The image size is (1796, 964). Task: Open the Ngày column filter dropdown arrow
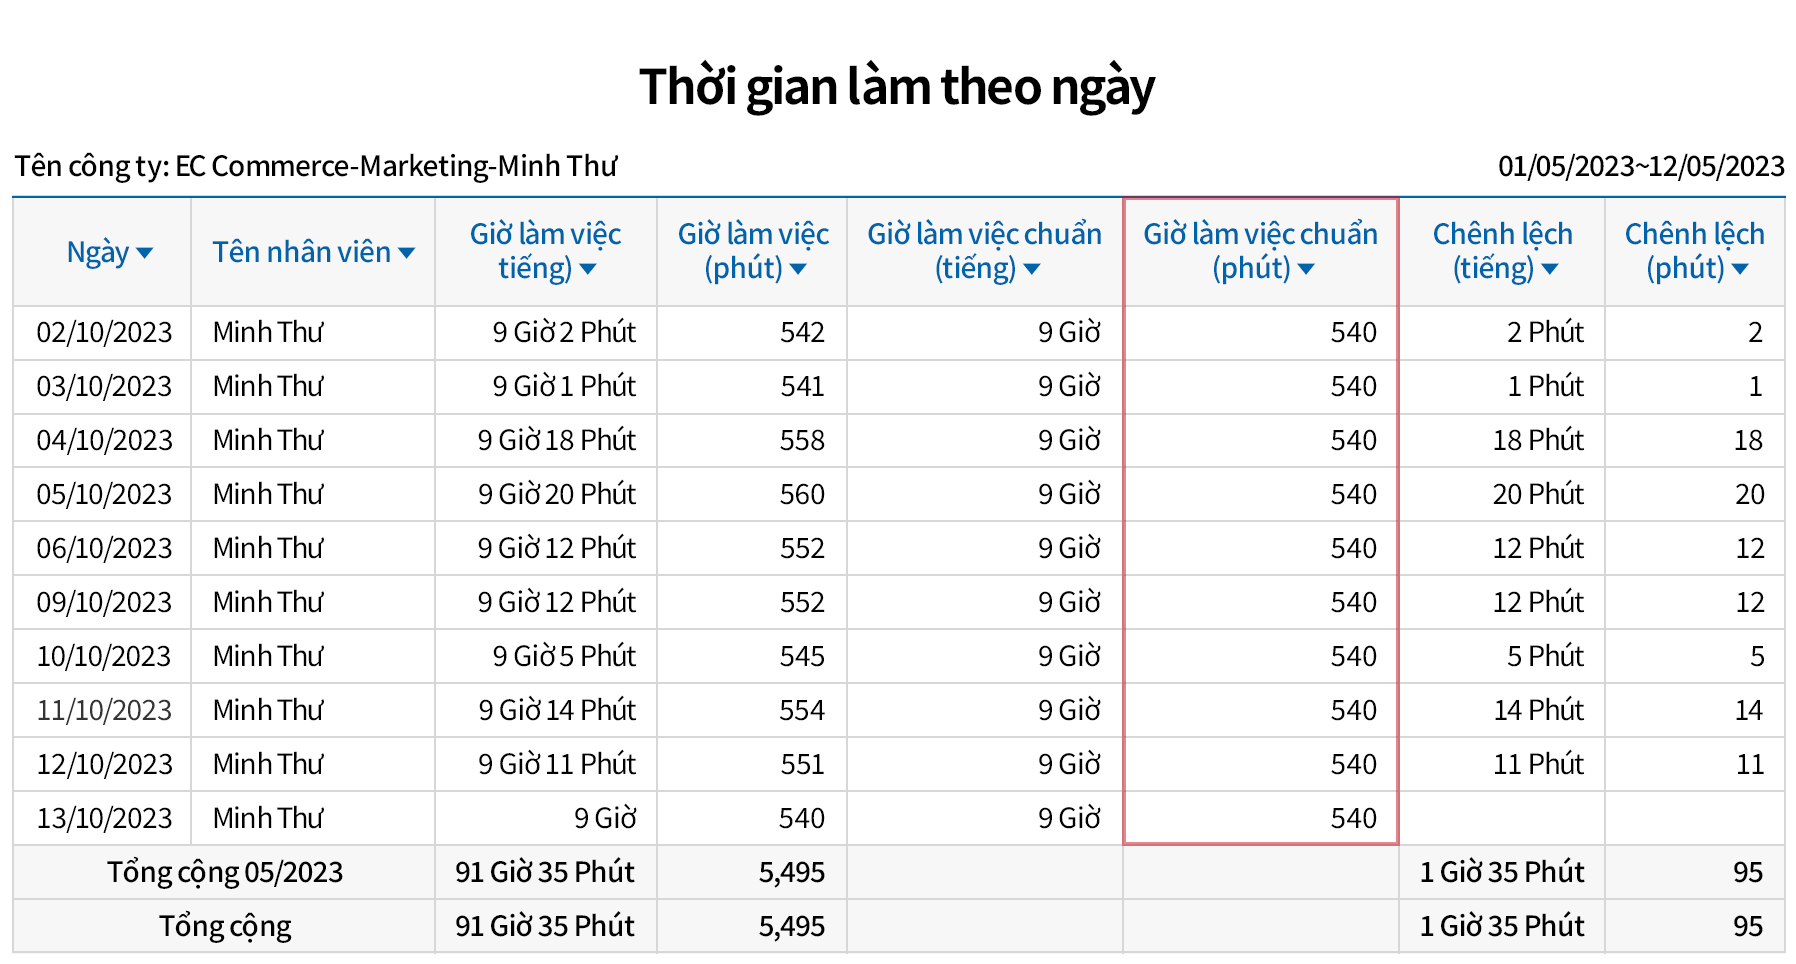click(145, 253)
